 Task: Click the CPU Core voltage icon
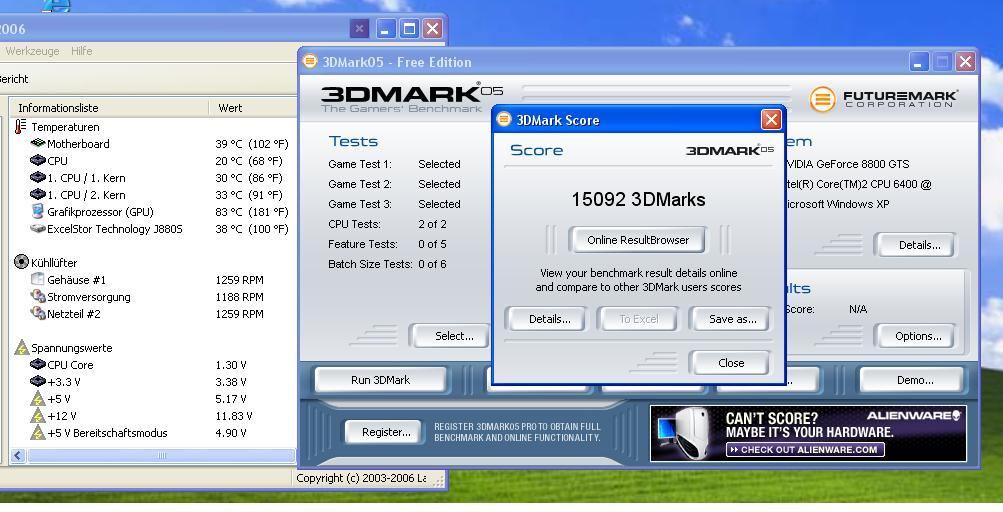tap(38, 364)
